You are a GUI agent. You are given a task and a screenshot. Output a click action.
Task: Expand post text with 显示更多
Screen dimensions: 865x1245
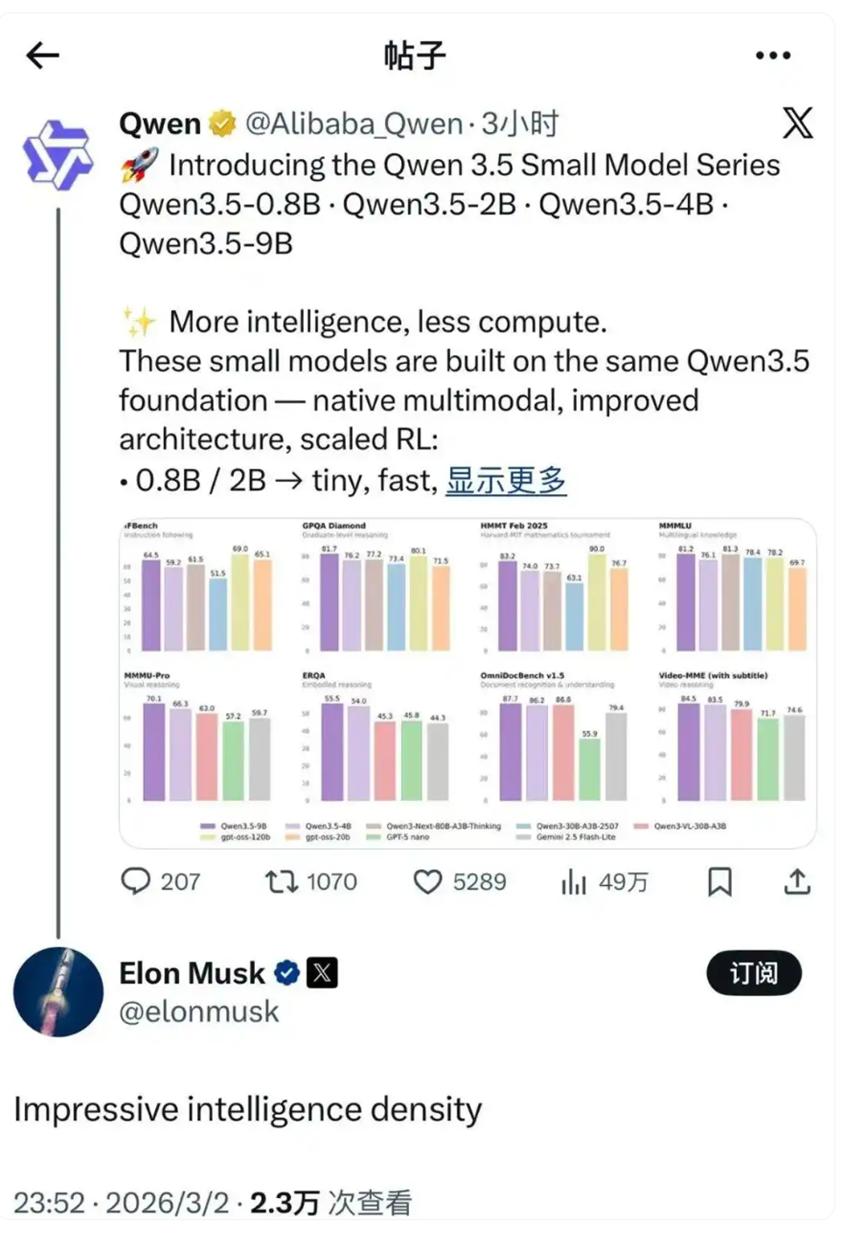(506, 481)
